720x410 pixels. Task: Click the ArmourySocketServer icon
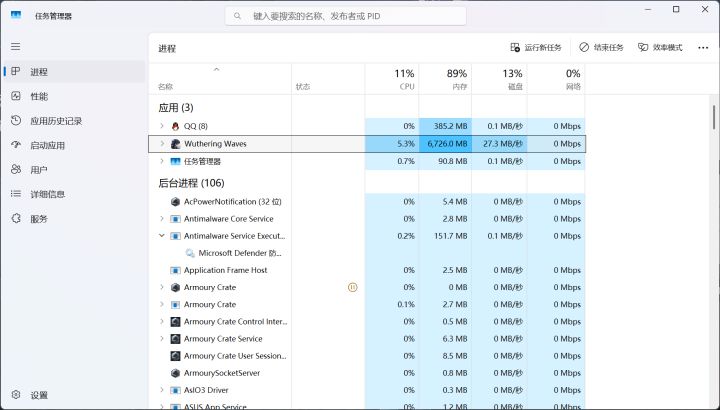175,373
